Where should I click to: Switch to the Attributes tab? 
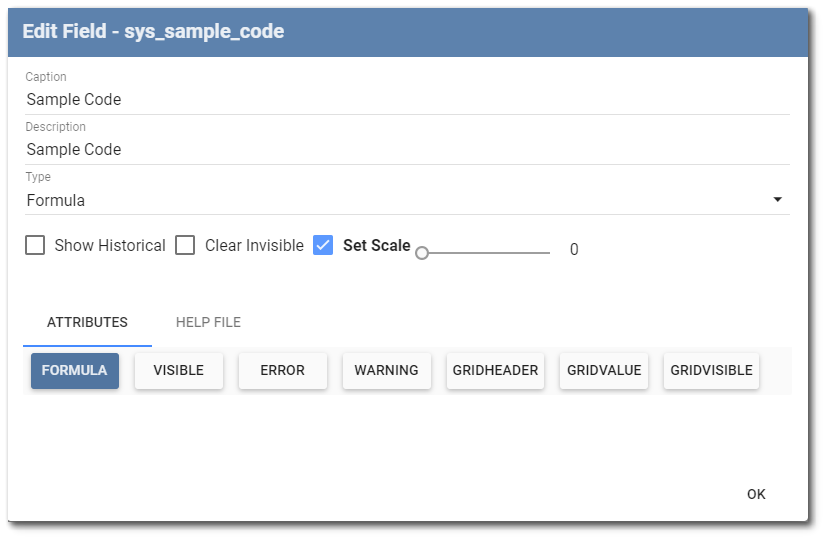coord(87,322)
